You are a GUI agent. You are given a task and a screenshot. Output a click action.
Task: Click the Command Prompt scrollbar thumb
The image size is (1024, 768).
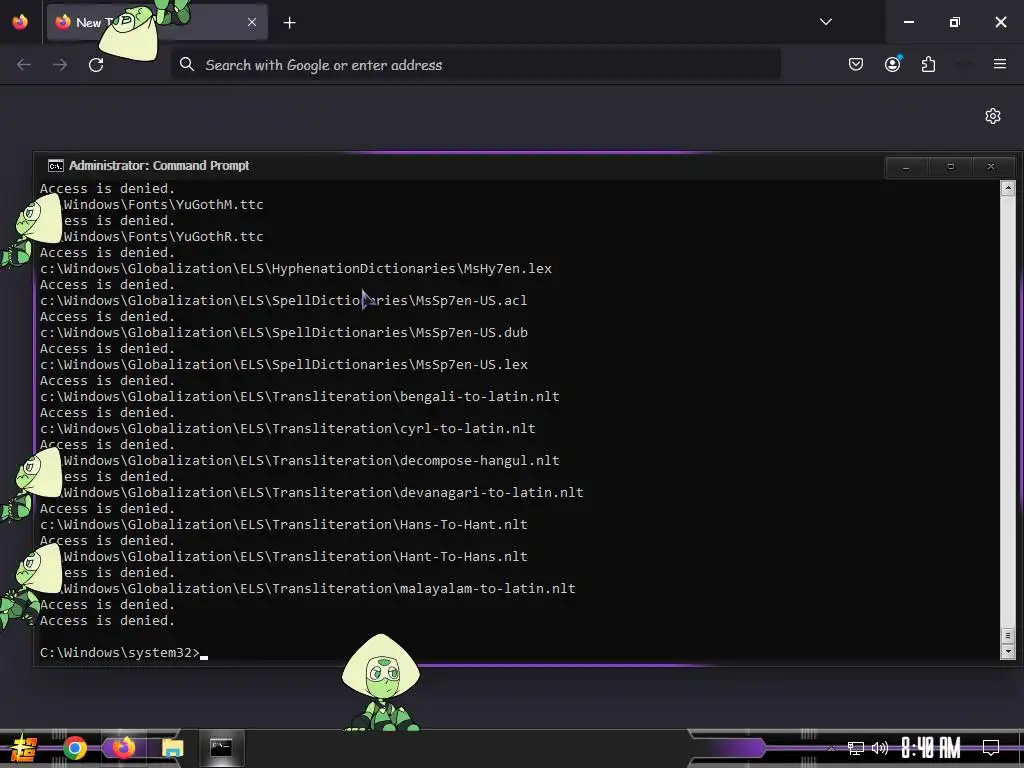[1008, 635]
